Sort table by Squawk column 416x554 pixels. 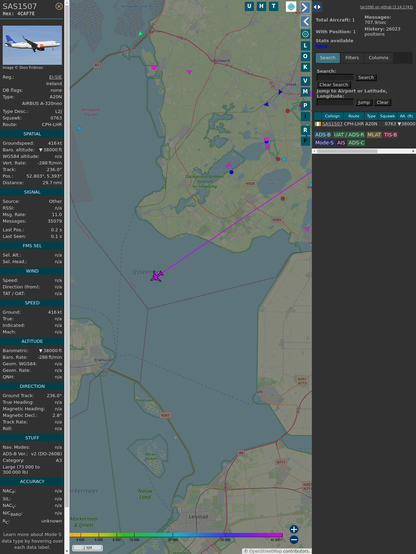pyautogui.click(x=387, y=116)
